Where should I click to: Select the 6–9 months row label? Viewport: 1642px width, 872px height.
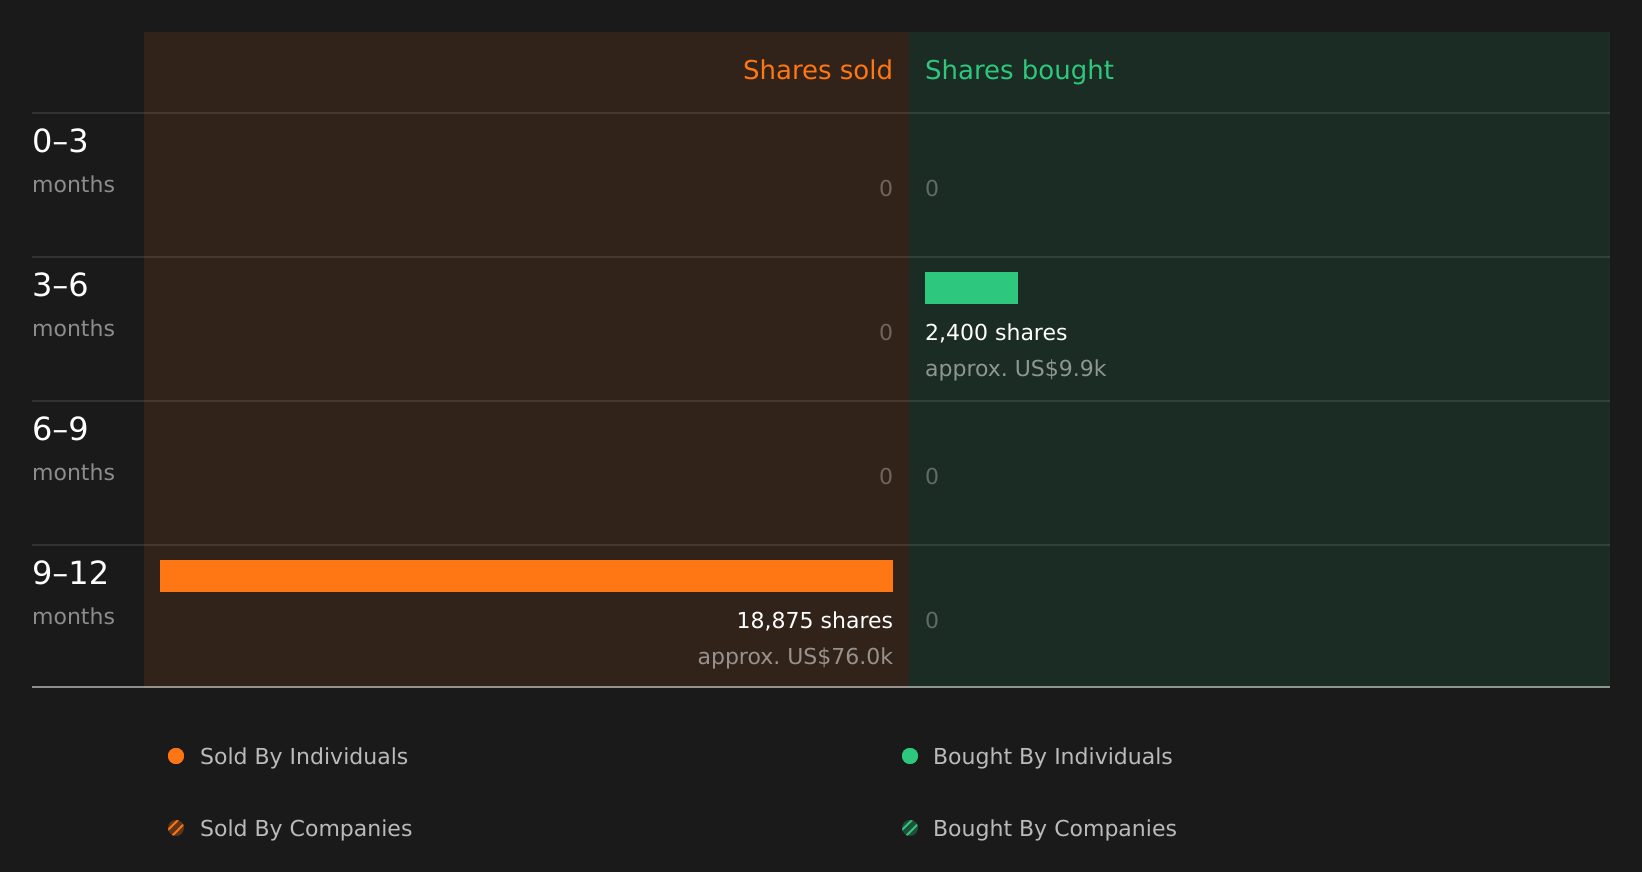pos(73,449)
